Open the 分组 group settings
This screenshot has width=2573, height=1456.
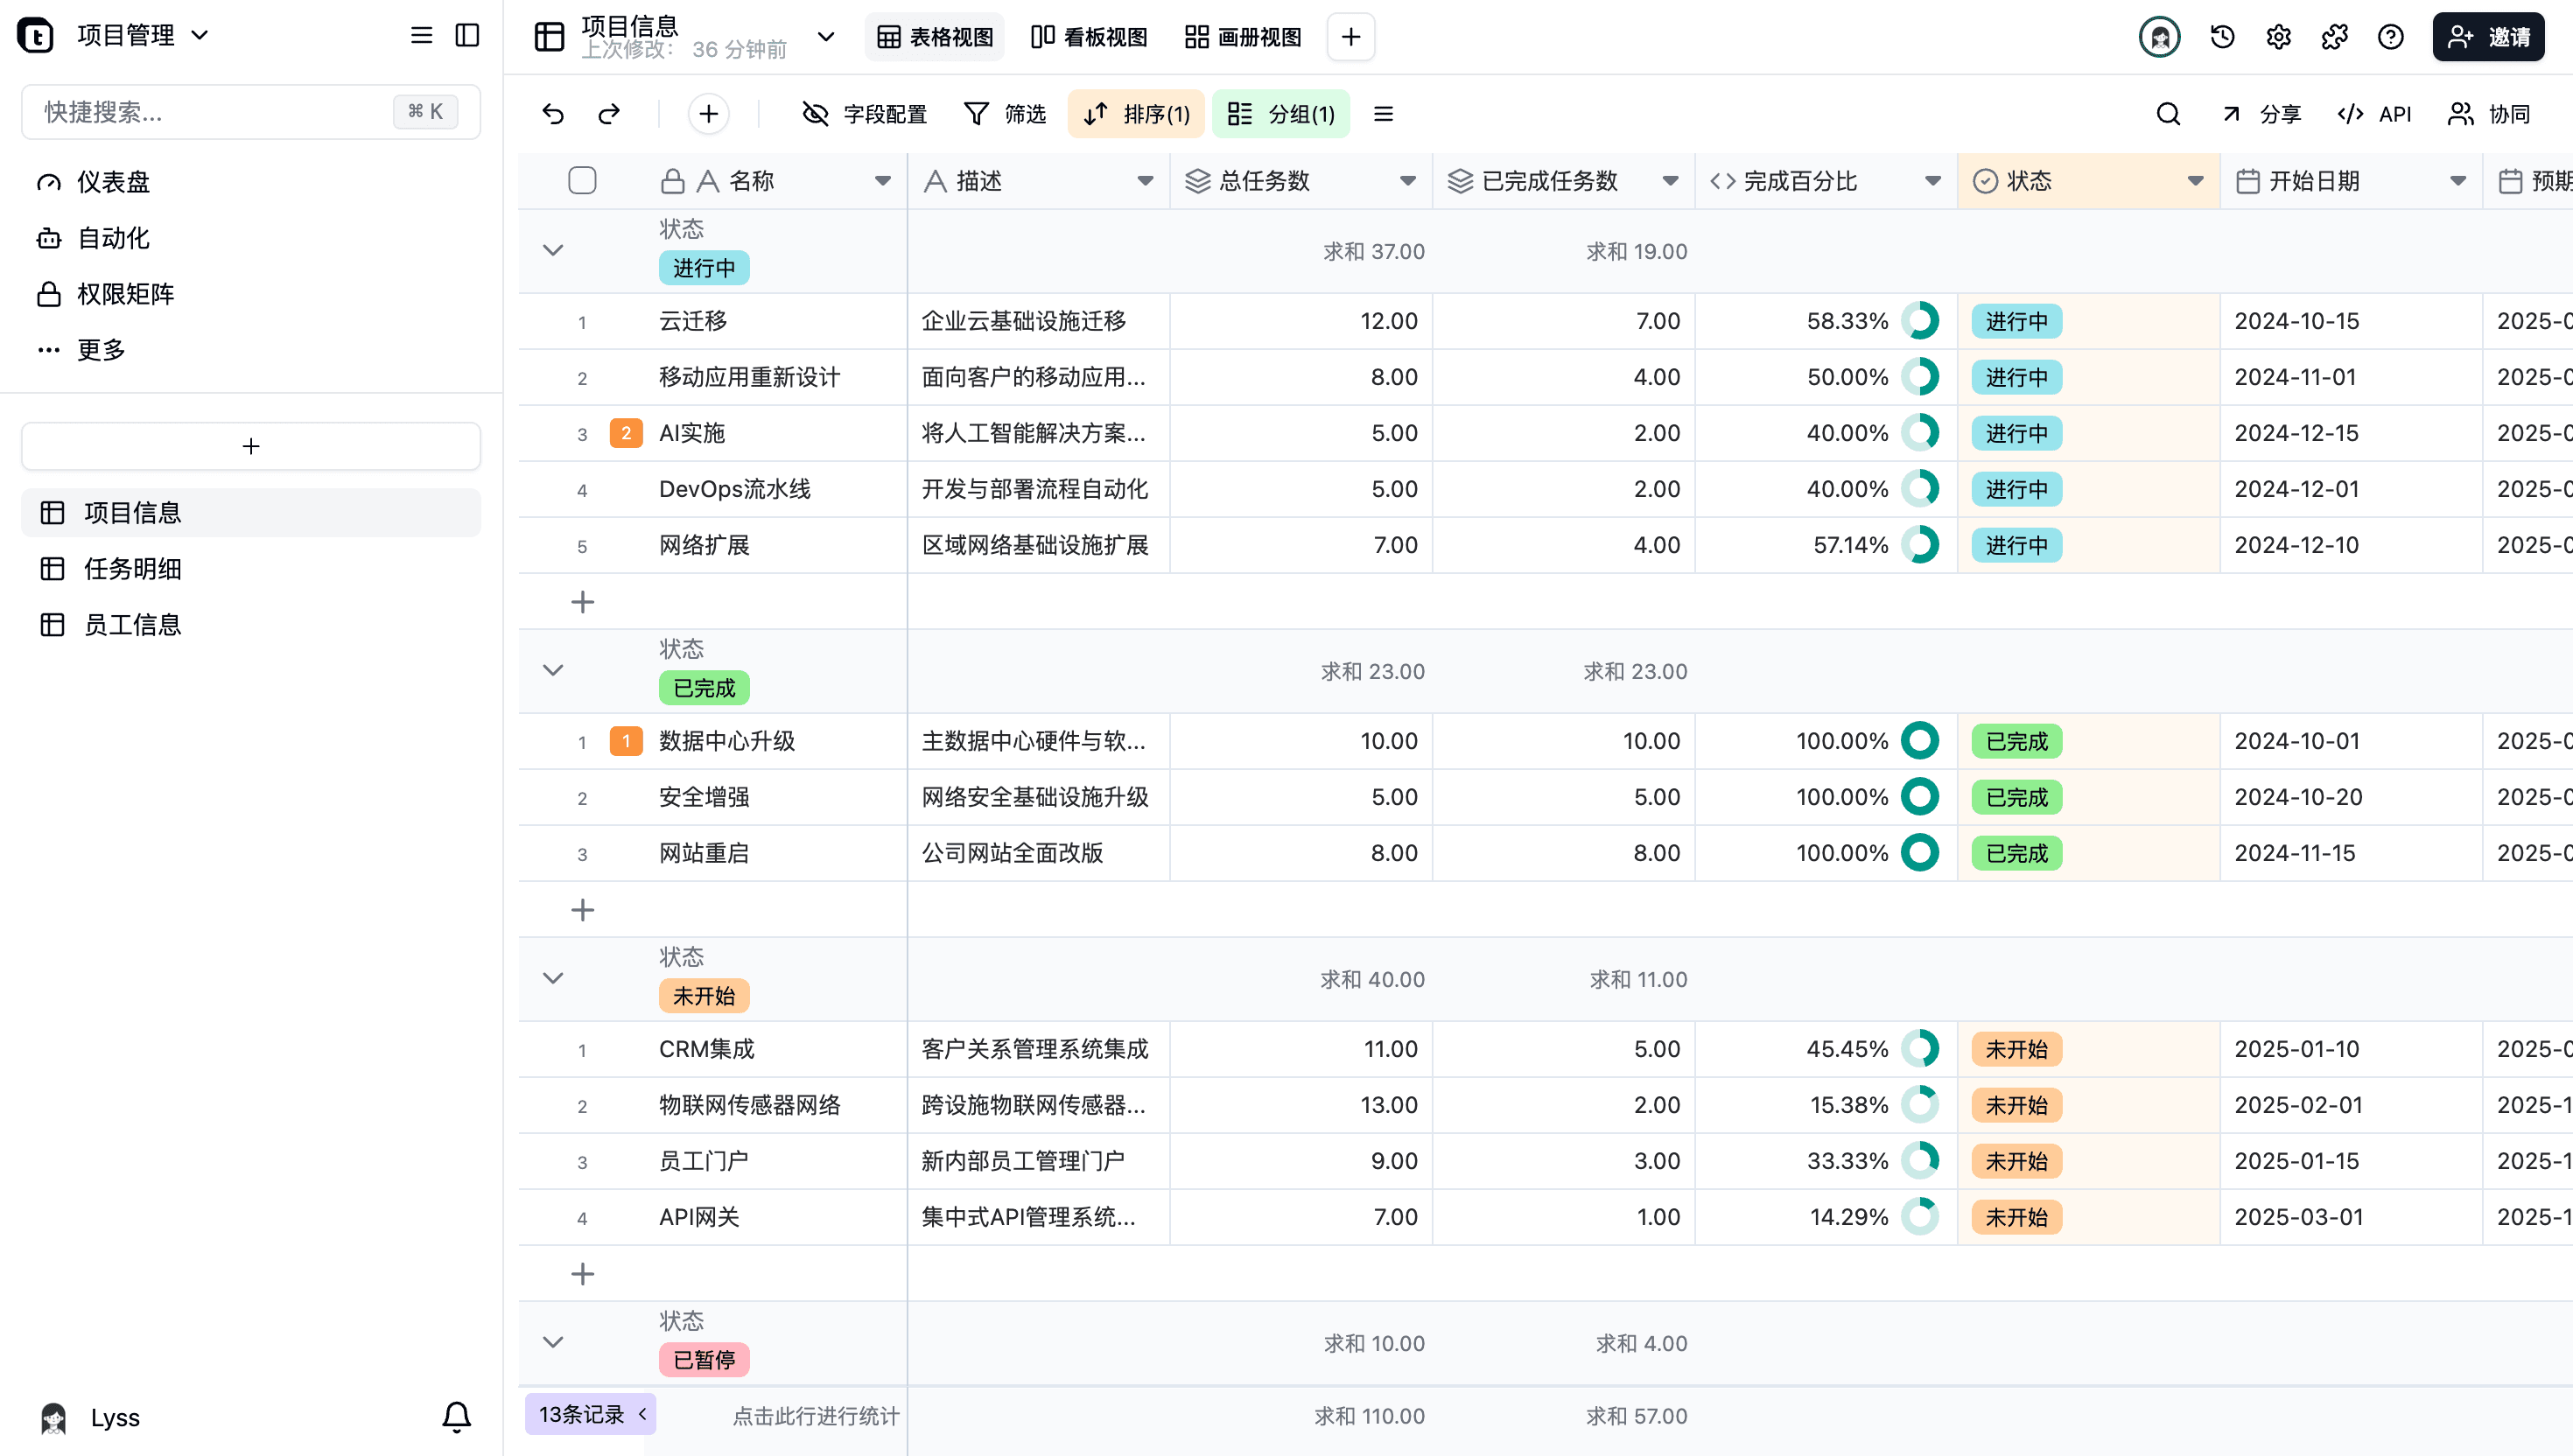point(1281,114)
